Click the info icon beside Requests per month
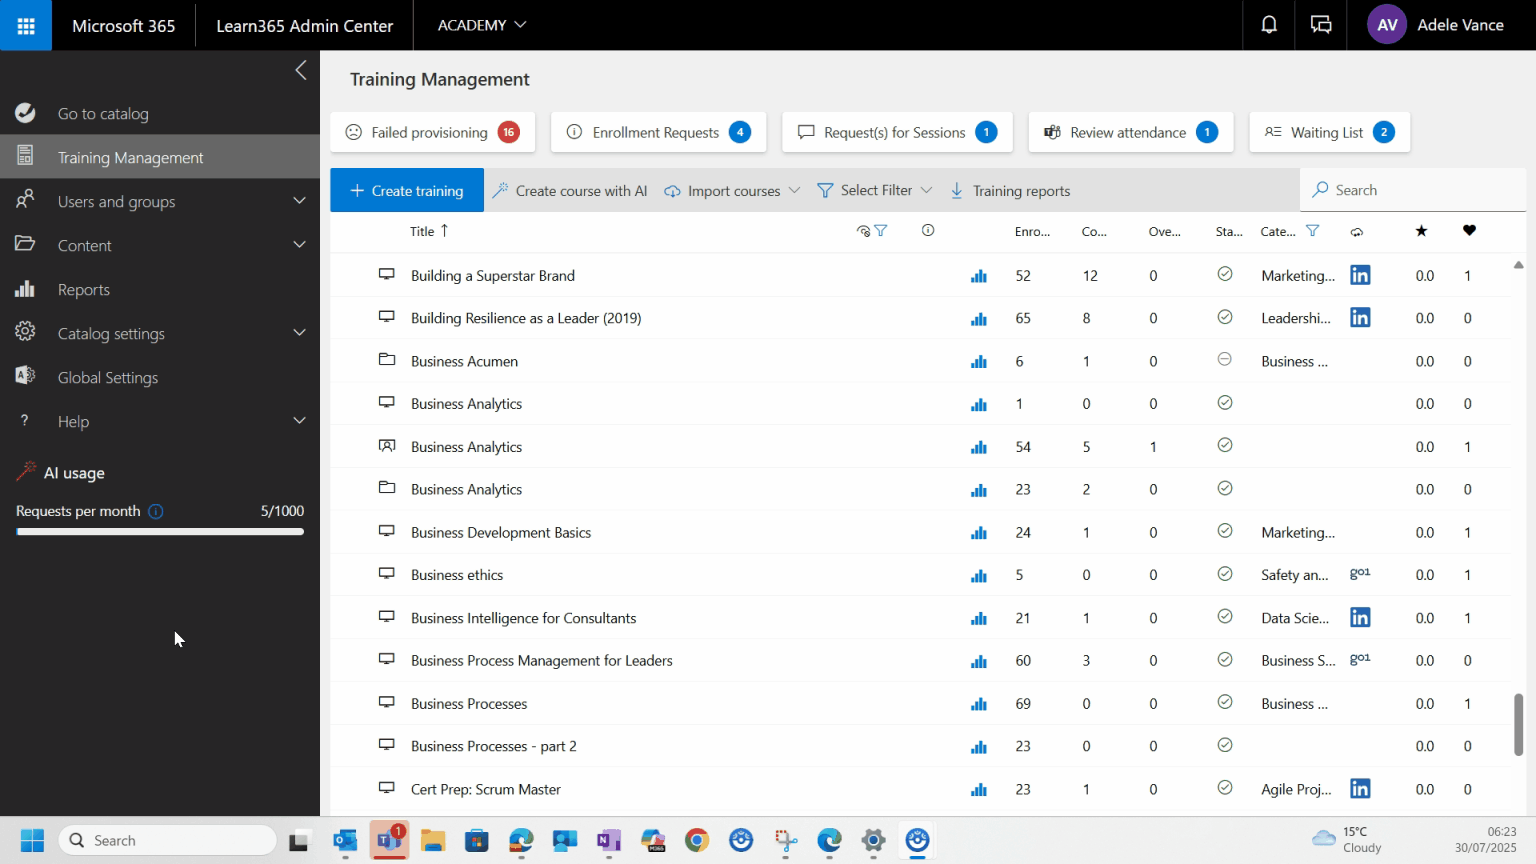Image resolution: width=1536 pixels, height=864 pixels. (x=156, y=511)
